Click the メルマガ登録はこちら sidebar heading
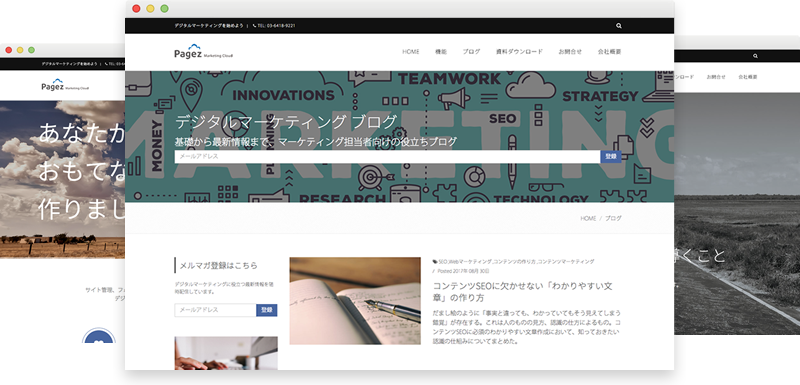The height and width of the screenshot is (385, 800). tap(218, 266)
